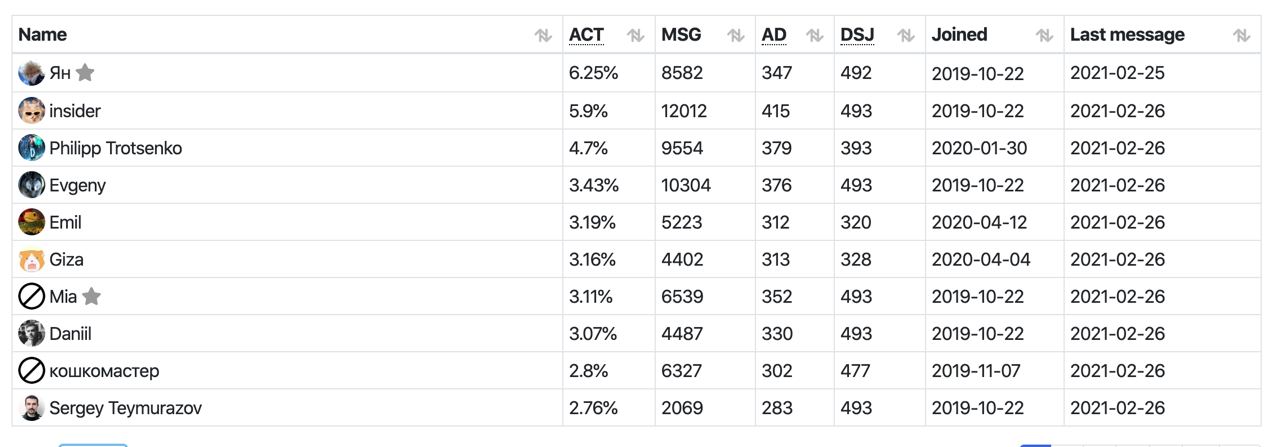
Task: Click the Daniil row name
Action: (70, 334)
